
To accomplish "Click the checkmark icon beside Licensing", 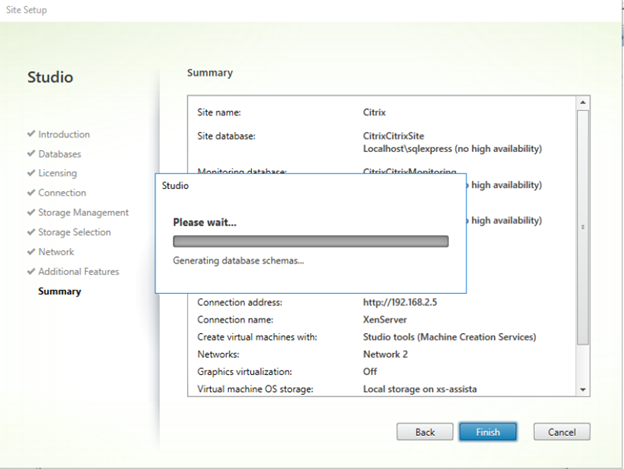I will 32,173.
